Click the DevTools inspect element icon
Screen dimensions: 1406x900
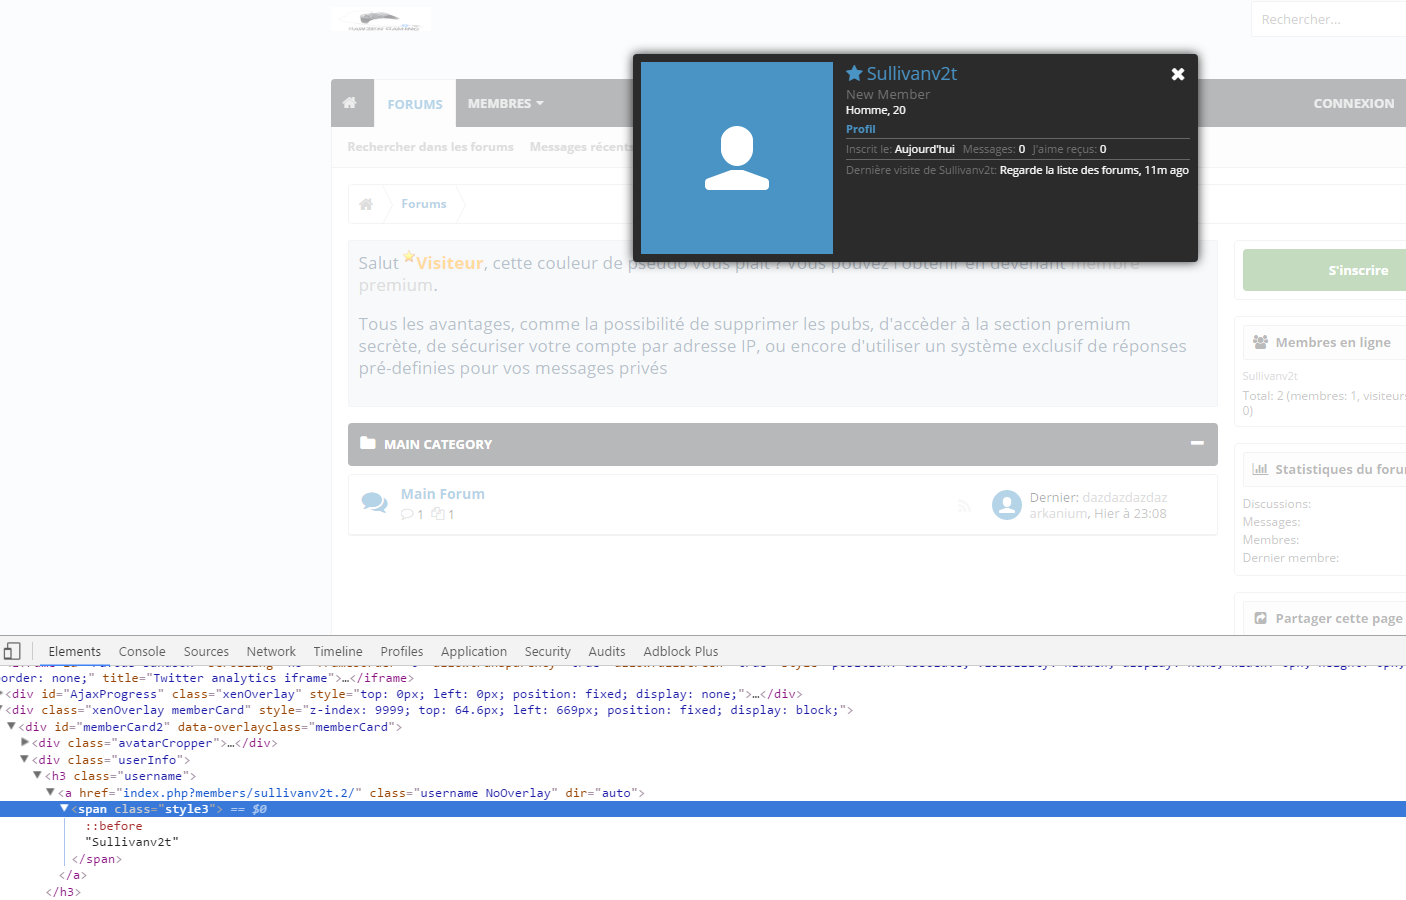click(x=12, y=651)
